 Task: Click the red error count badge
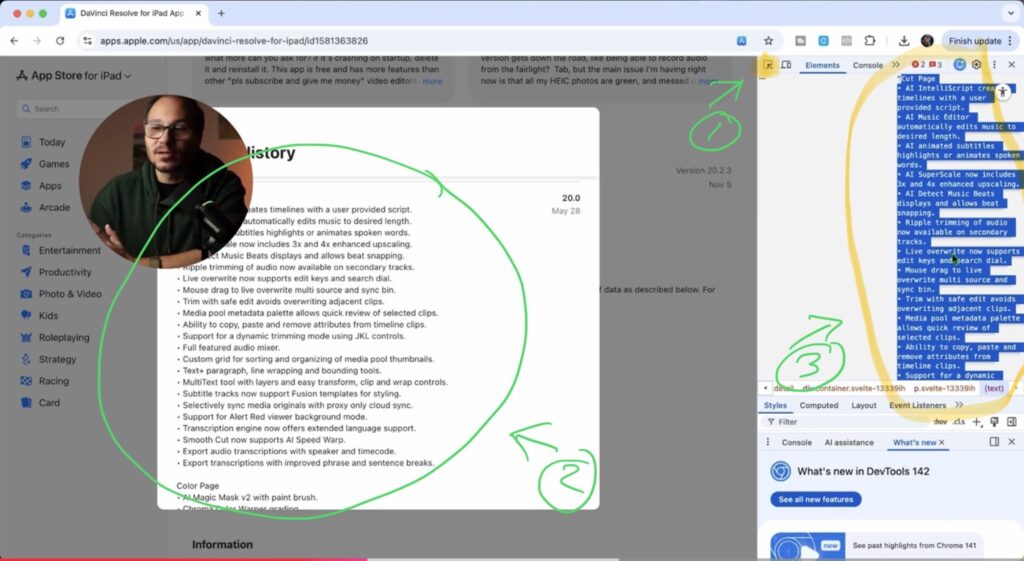pyautogui.click(x=918, y=65)
